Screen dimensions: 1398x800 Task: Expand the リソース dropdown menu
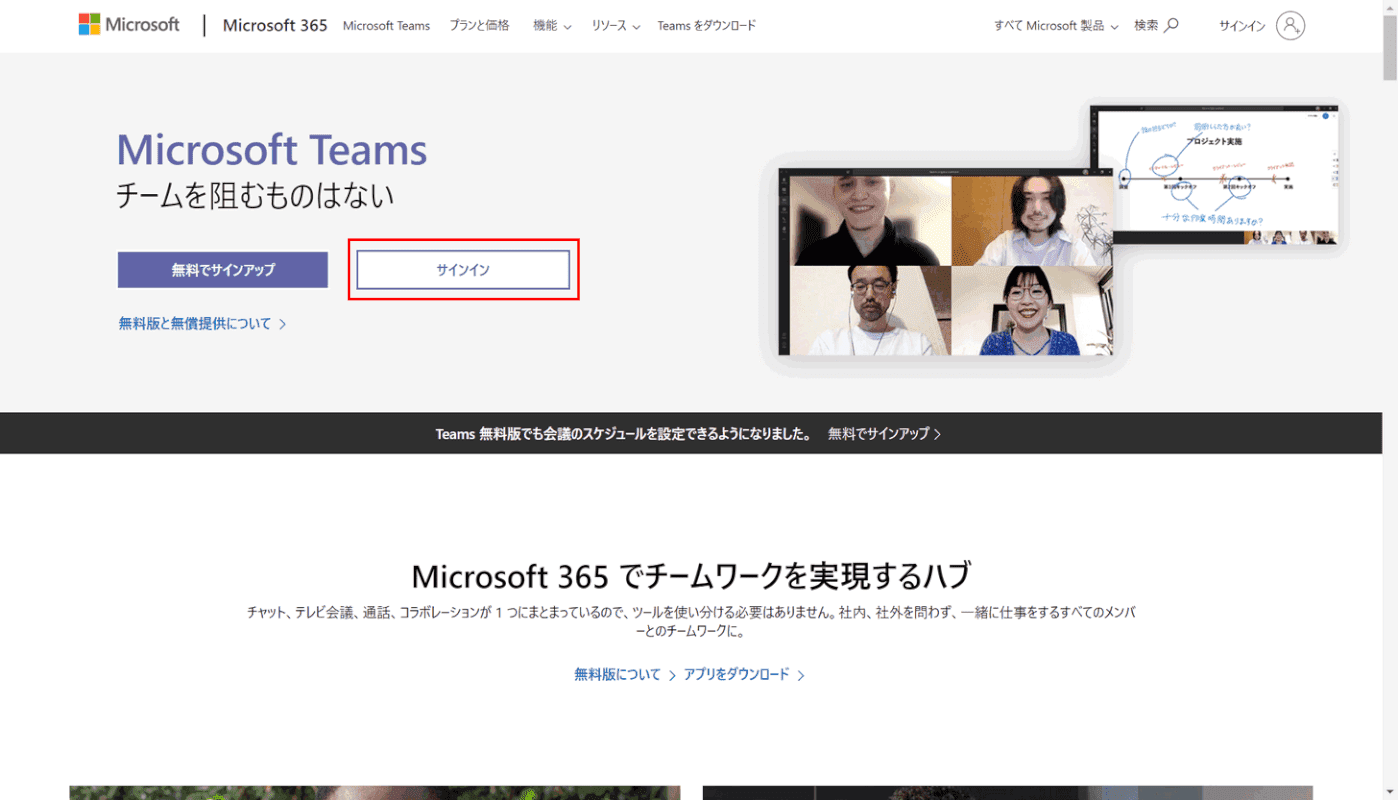(615, 26)
